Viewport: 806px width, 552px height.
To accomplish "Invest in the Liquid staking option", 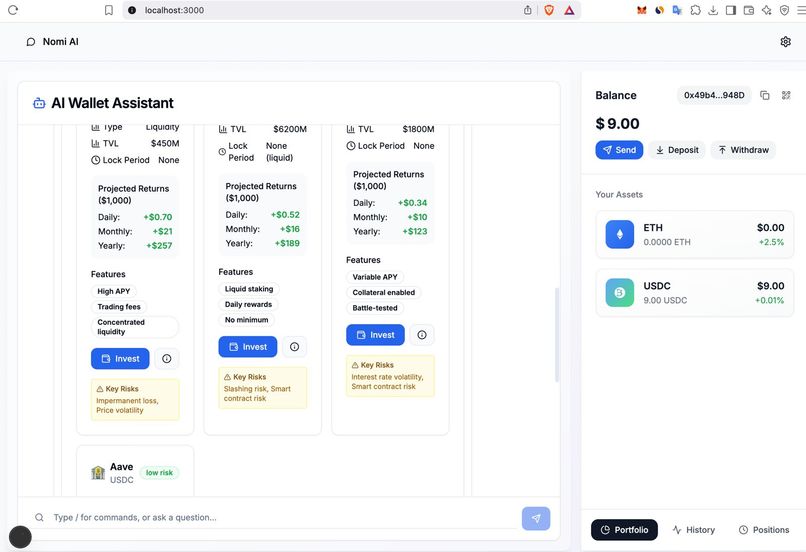I will tap(247, 347).
